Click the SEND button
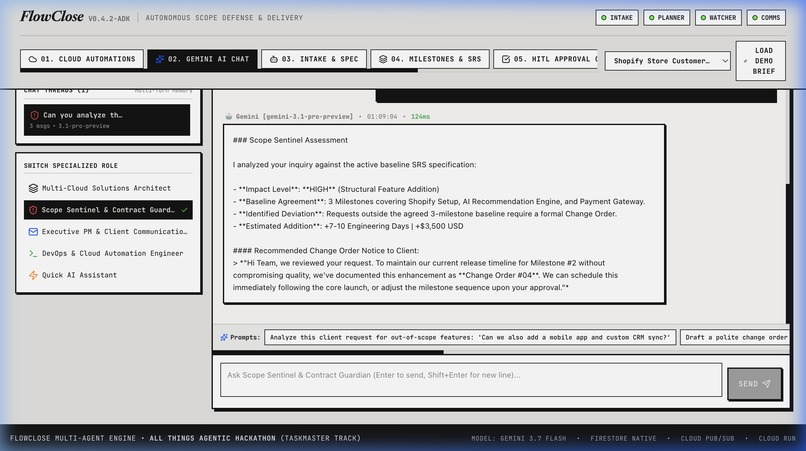 [x=754, y=384]
